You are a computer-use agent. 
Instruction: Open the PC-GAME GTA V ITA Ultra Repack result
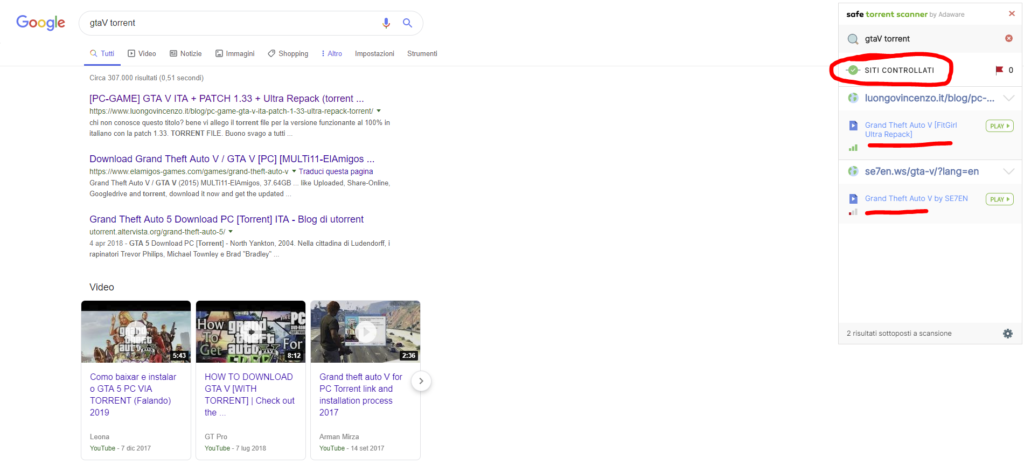point(227,99)
